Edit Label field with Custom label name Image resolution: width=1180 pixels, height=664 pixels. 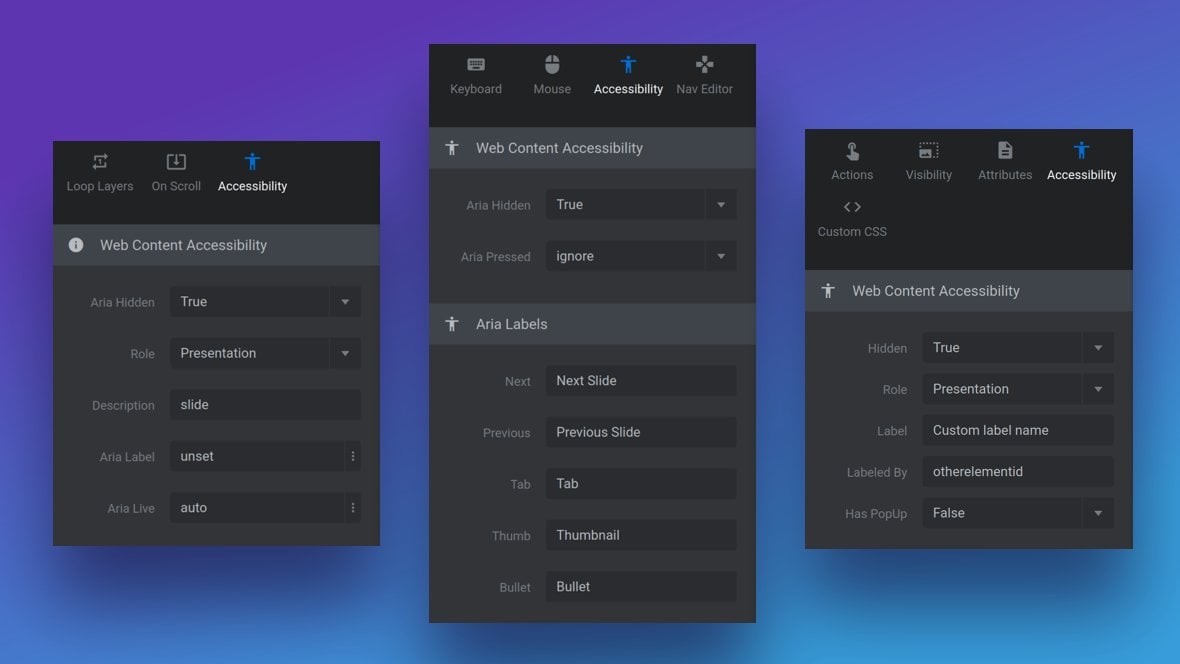[1017, 431]
